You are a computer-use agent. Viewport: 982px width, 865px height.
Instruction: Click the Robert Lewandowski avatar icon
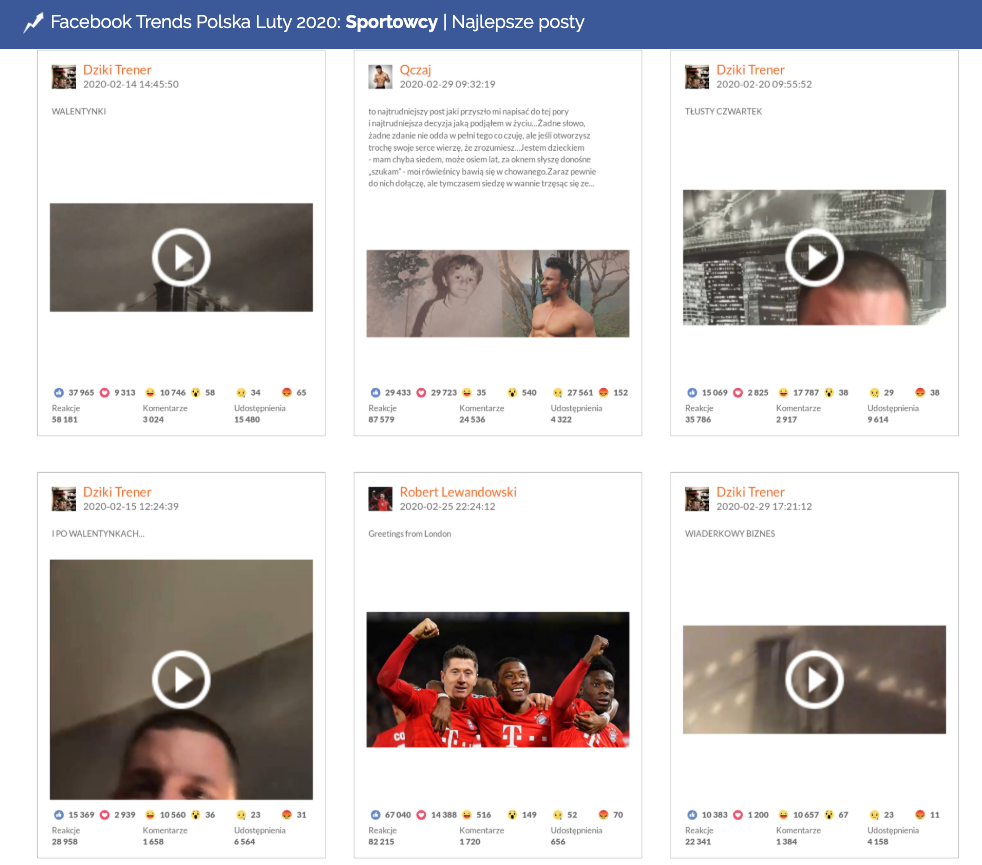(x=380, y=499)
